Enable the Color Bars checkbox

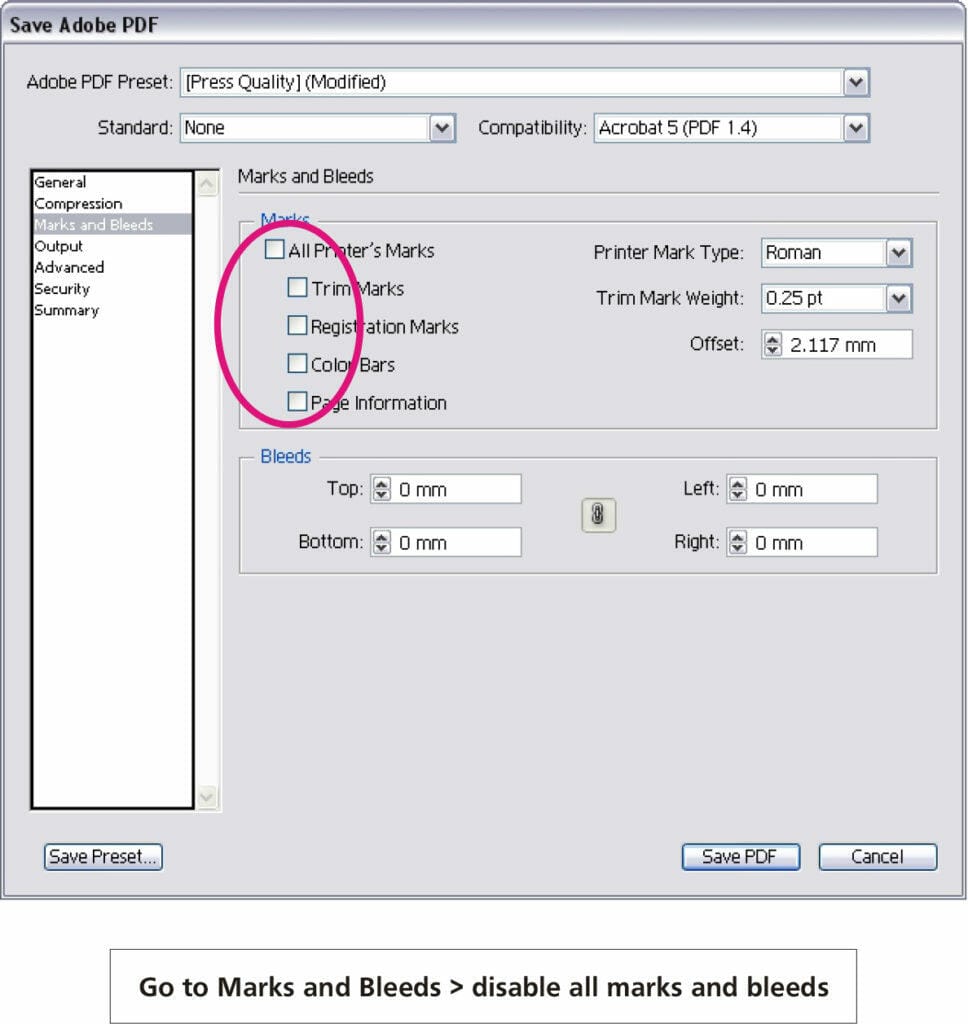297,363
